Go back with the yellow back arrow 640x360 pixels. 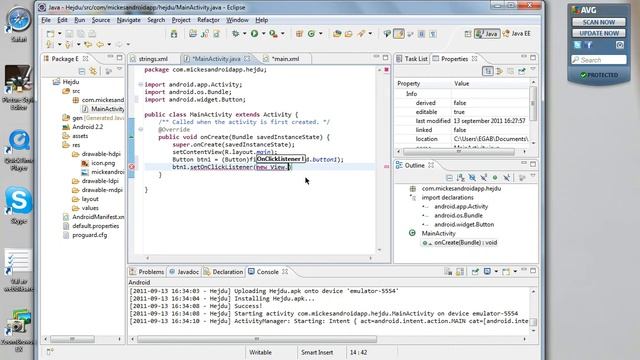click(x=100, y=44)
